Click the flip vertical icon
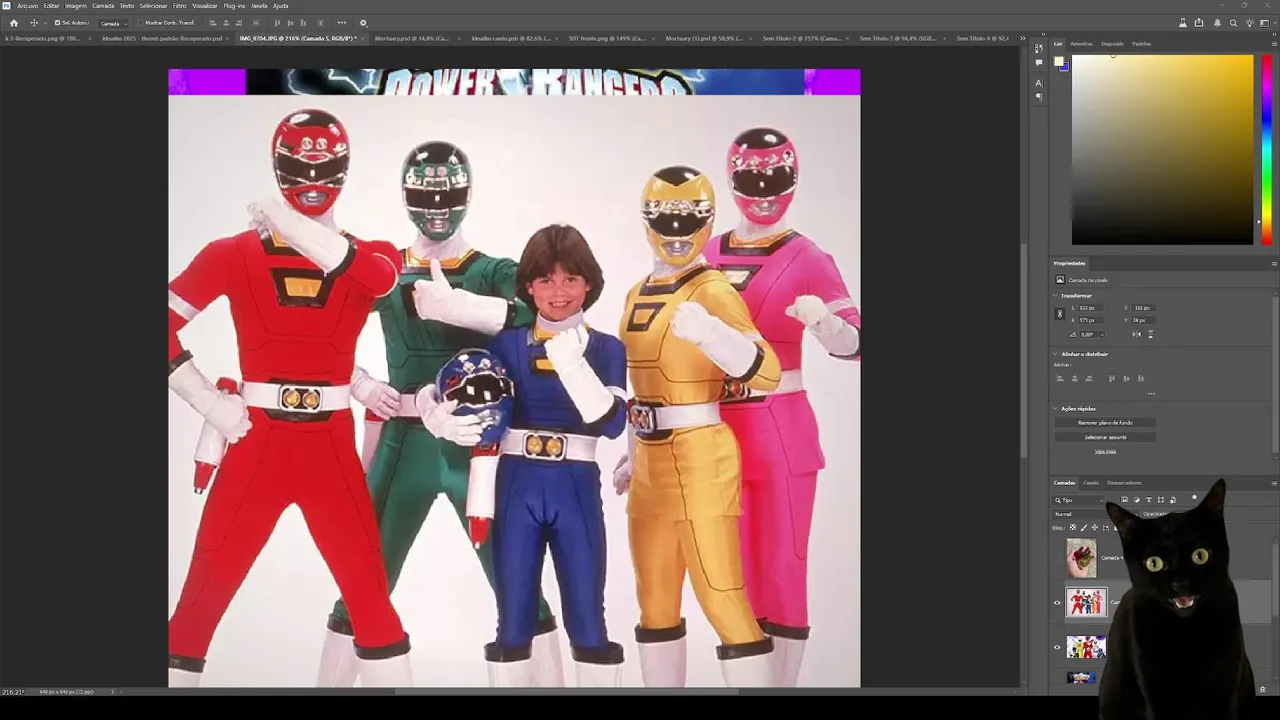This screenshot has width=1280, height=720. (1150, 334)
